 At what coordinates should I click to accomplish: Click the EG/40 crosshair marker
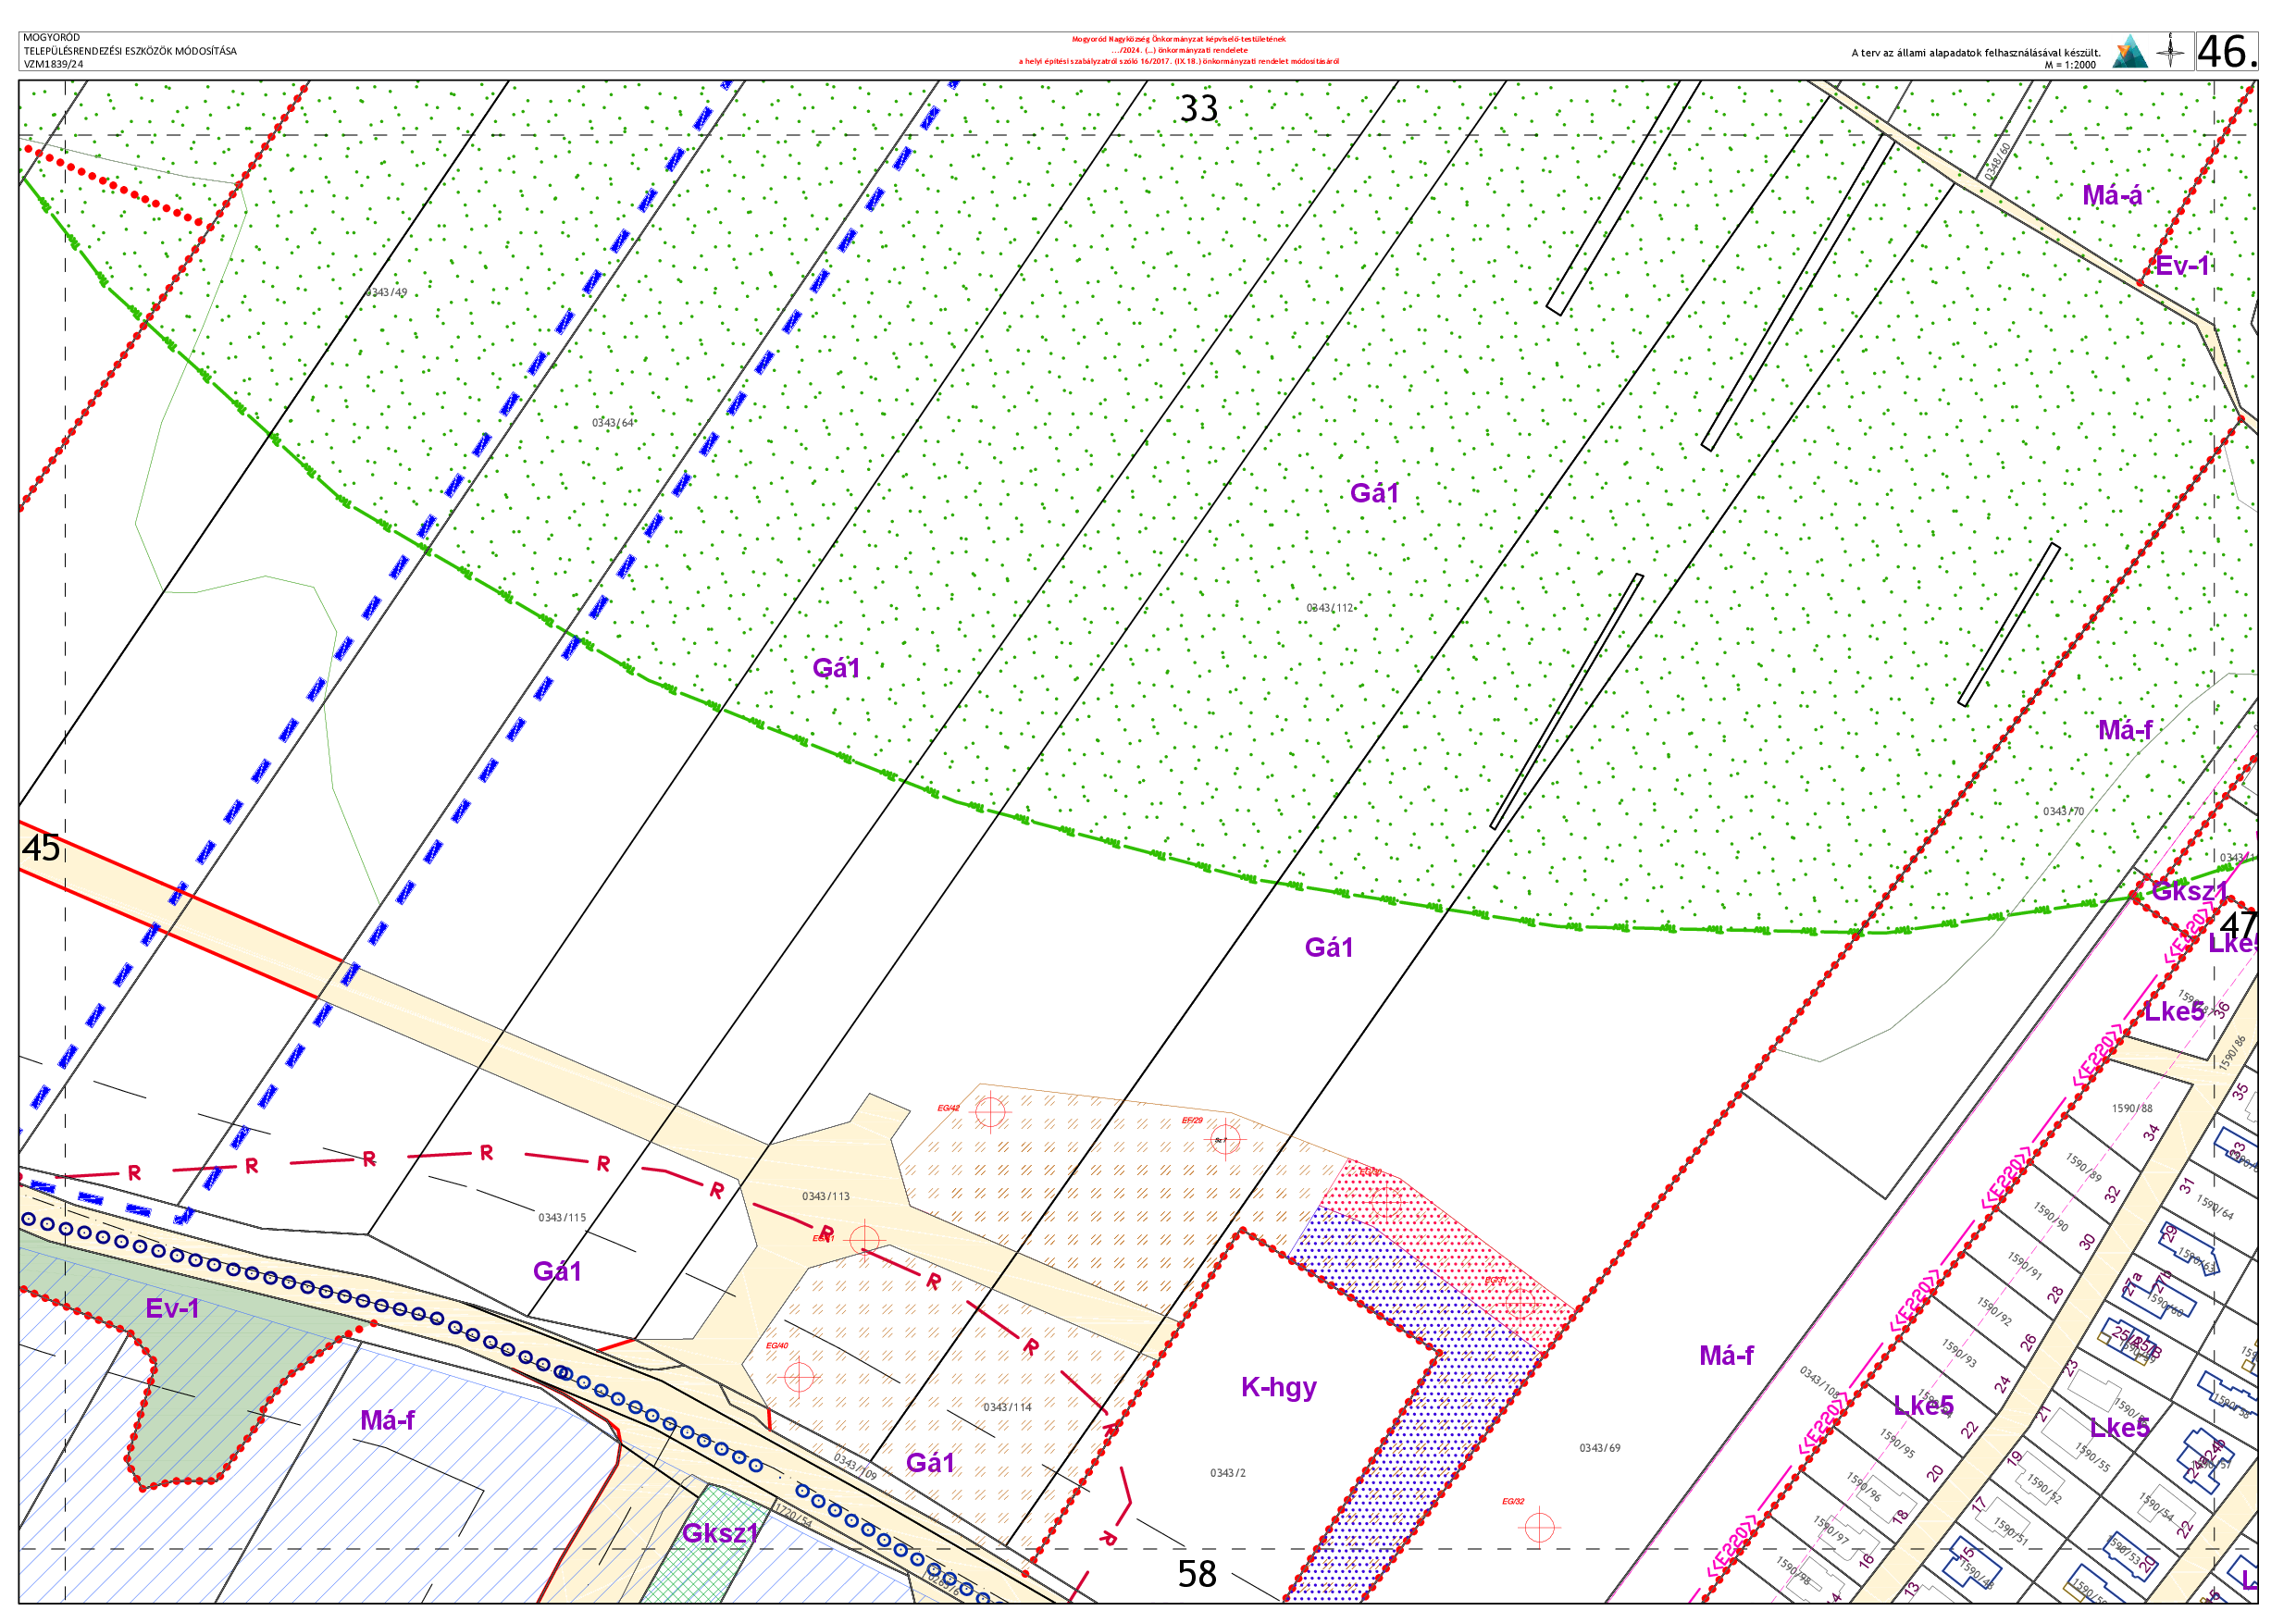[x=798, y=1377]
